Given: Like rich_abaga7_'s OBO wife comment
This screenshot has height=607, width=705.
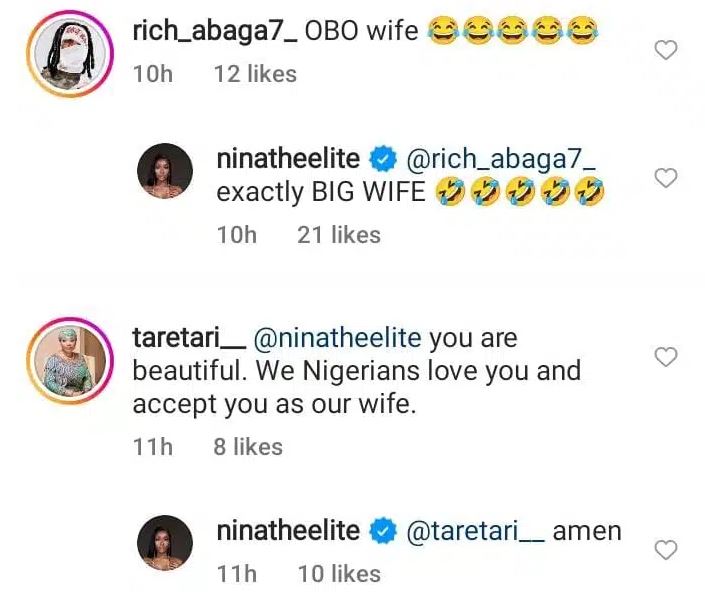Looking at the screenshot, I should click(x=665, y=50).
